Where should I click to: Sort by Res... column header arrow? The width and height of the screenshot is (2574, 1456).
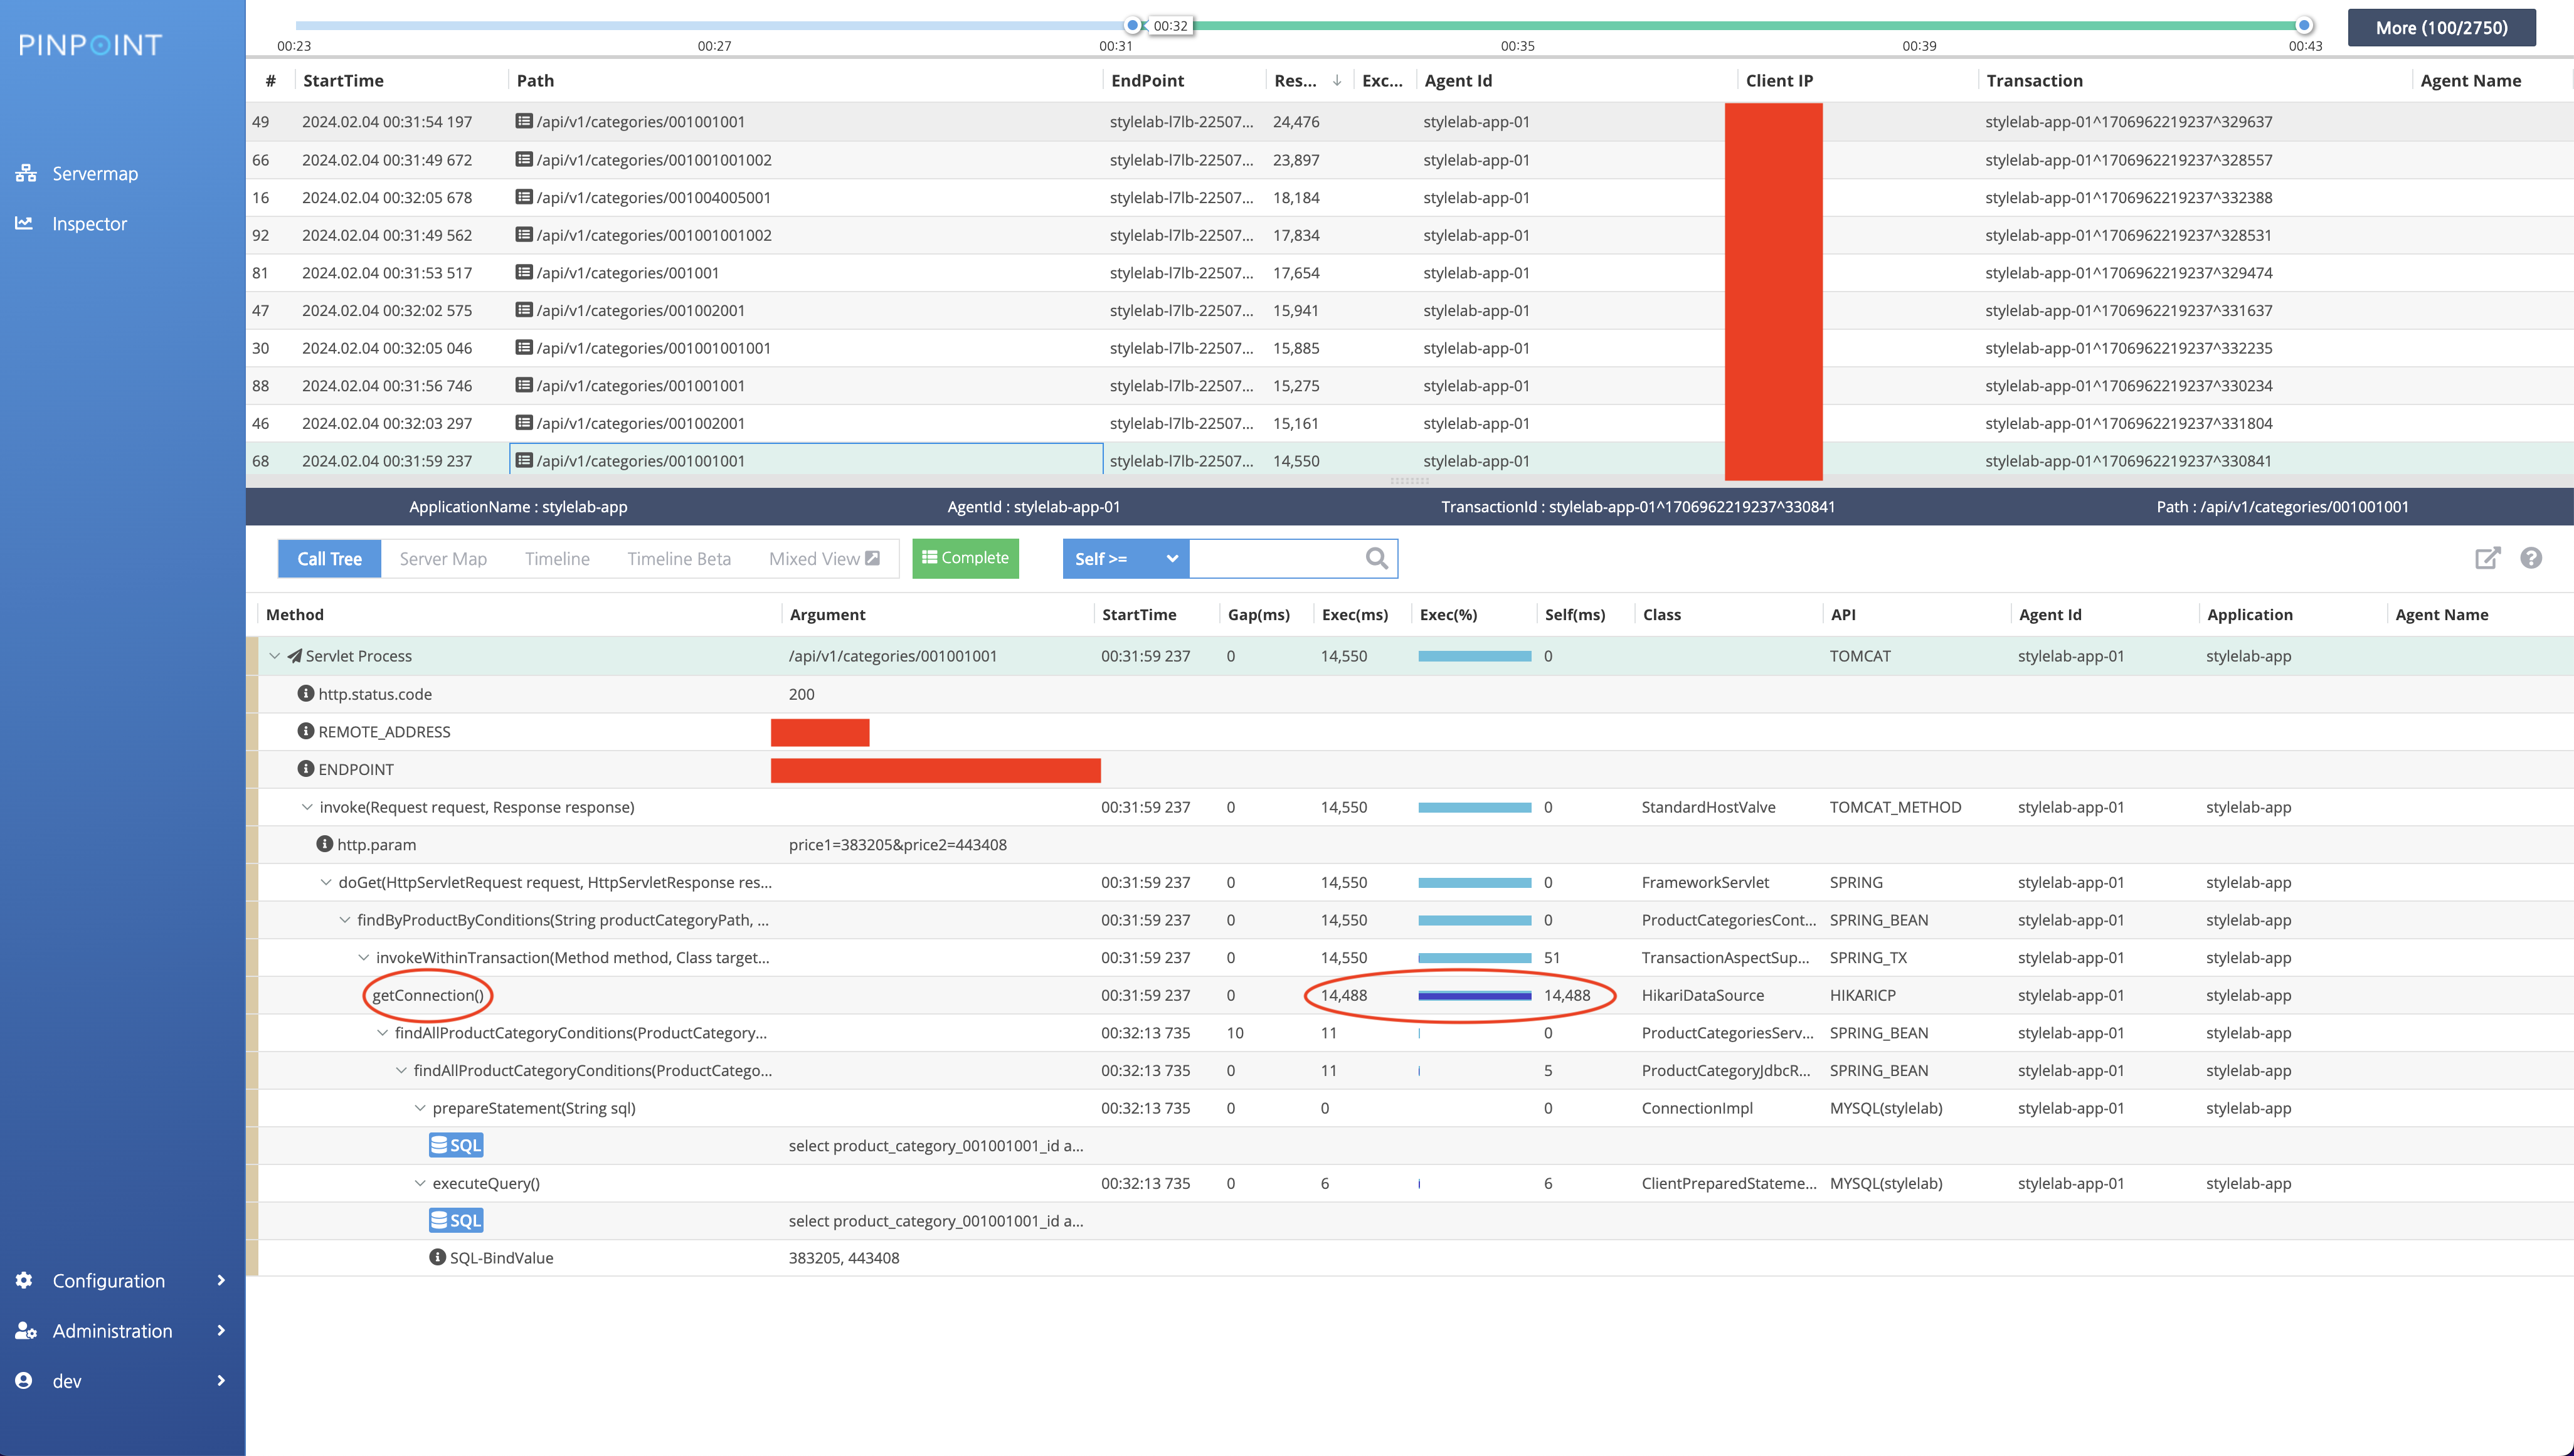pos(1337,81)
